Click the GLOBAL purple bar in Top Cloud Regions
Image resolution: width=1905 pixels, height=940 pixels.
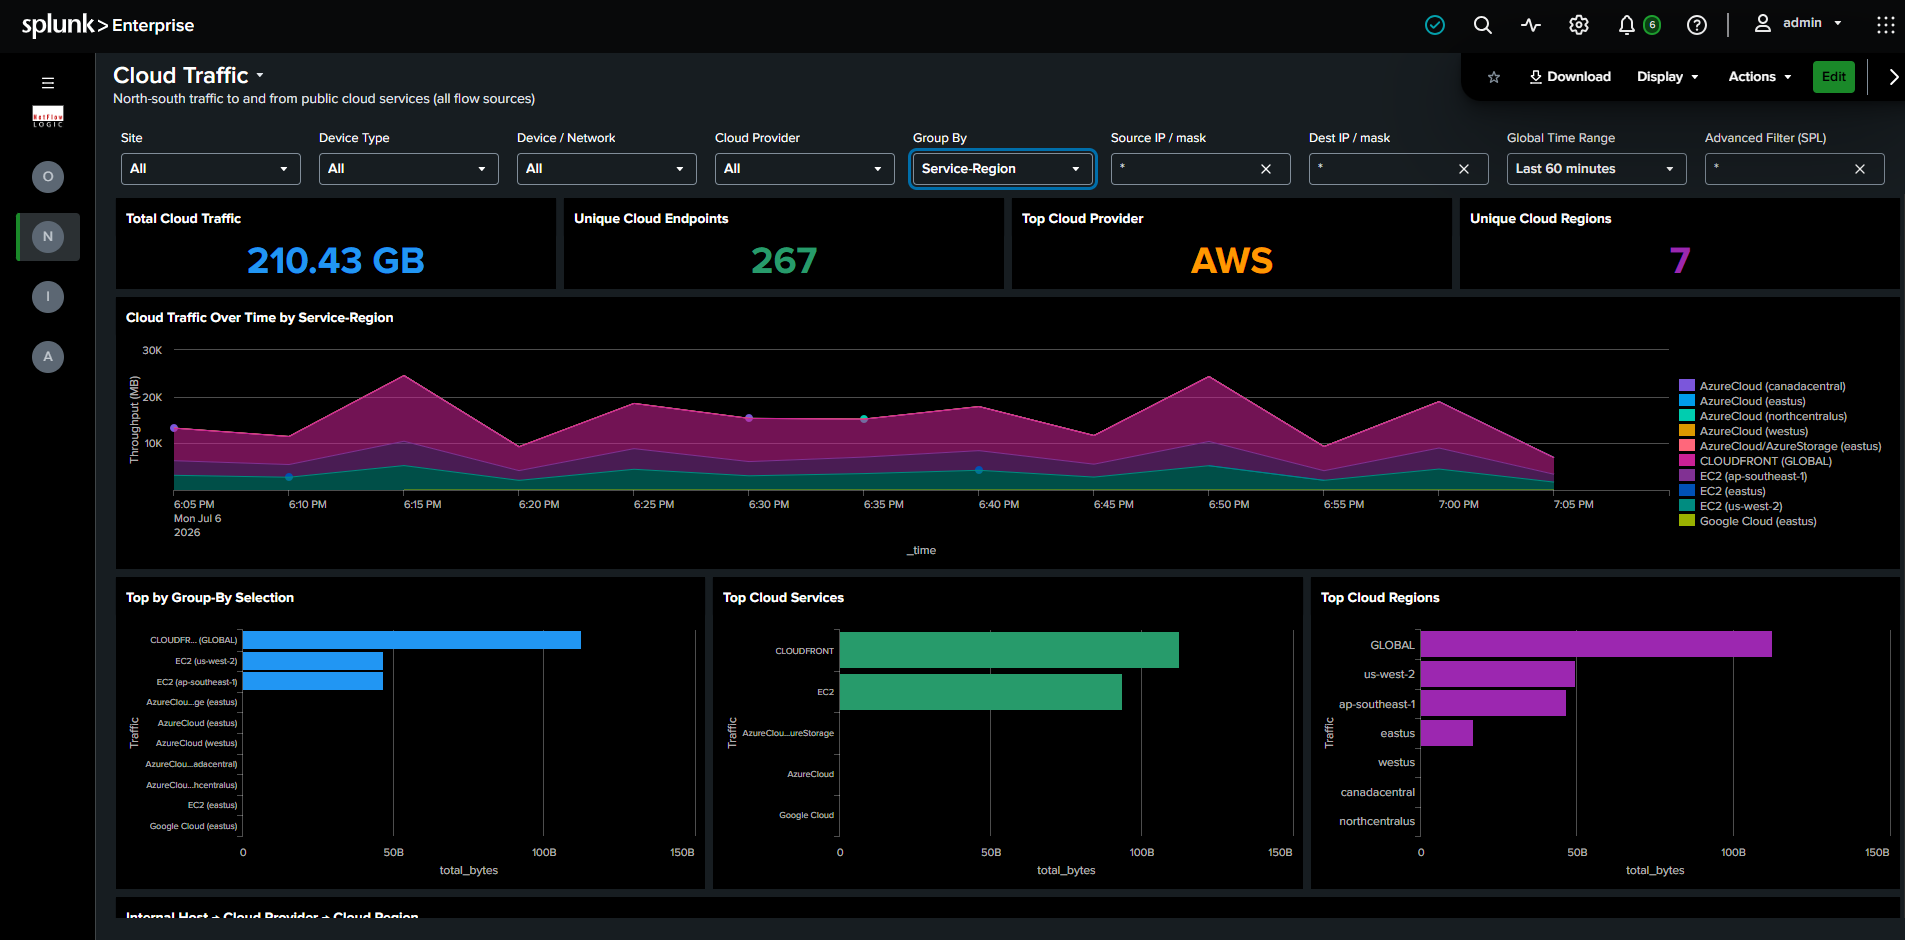tap(1596, 644)
